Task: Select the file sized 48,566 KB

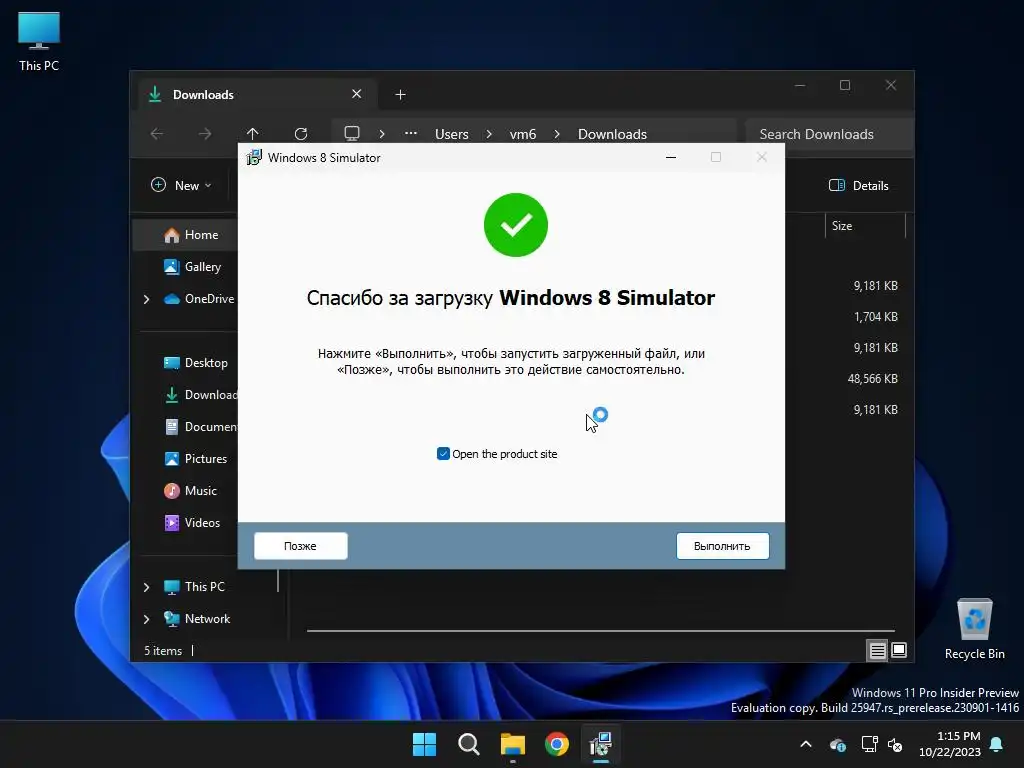Action: point(872,379)
